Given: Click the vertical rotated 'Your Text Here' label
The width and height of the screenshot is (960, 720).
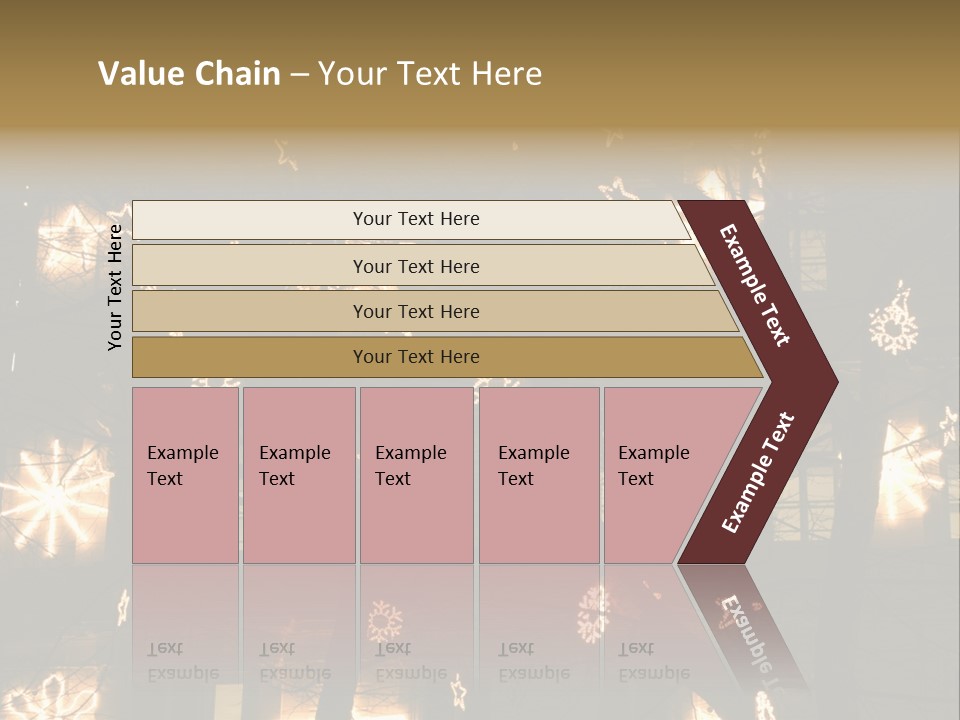Looking at the screenshot, I should (115, 287).
